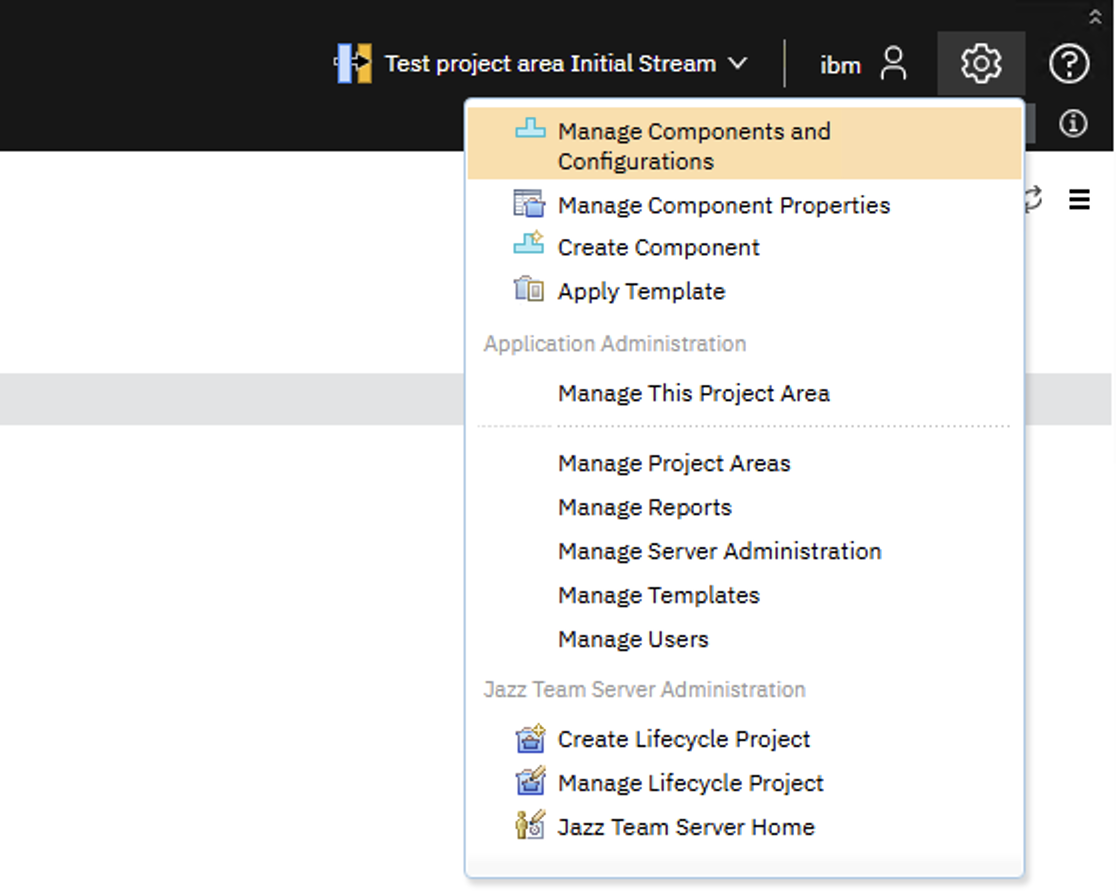Click the Create Component icon
This screenshot has width=1116, height=896.
529,246
